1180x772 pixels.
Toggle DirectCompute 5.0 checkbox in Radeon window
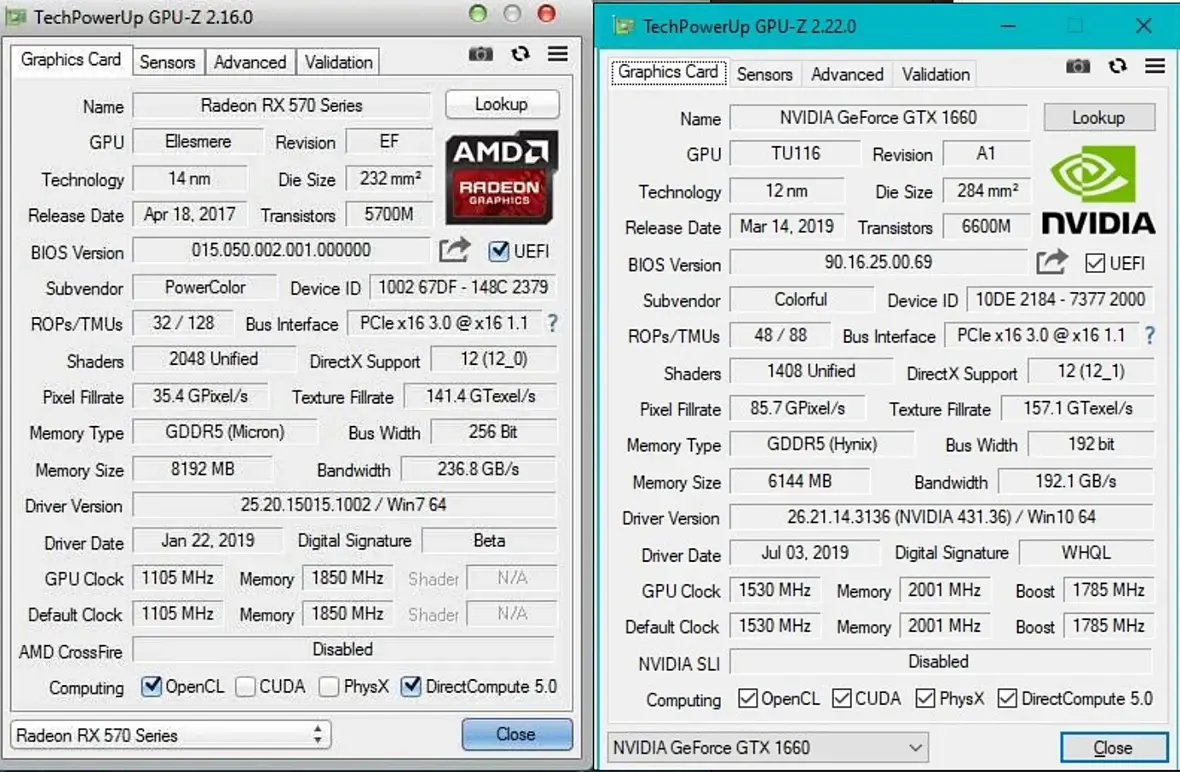[x=411, y=686]
